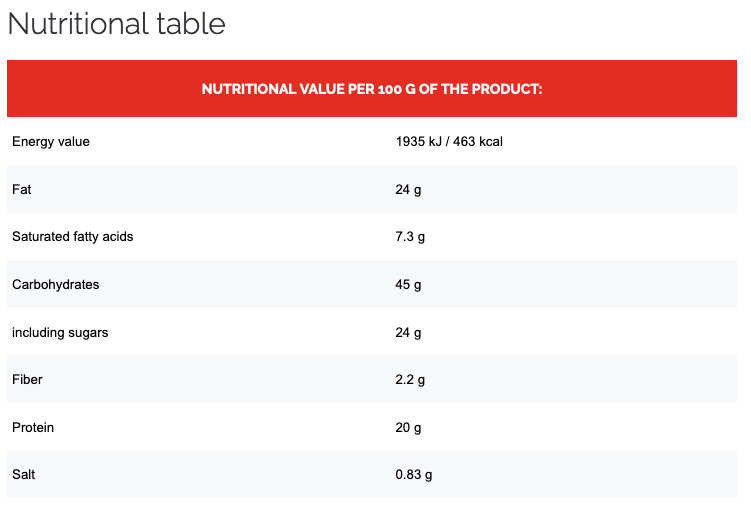Click the Carbohydrates row label
This screenshot has height=516, width=751.
tap(56, 285)
